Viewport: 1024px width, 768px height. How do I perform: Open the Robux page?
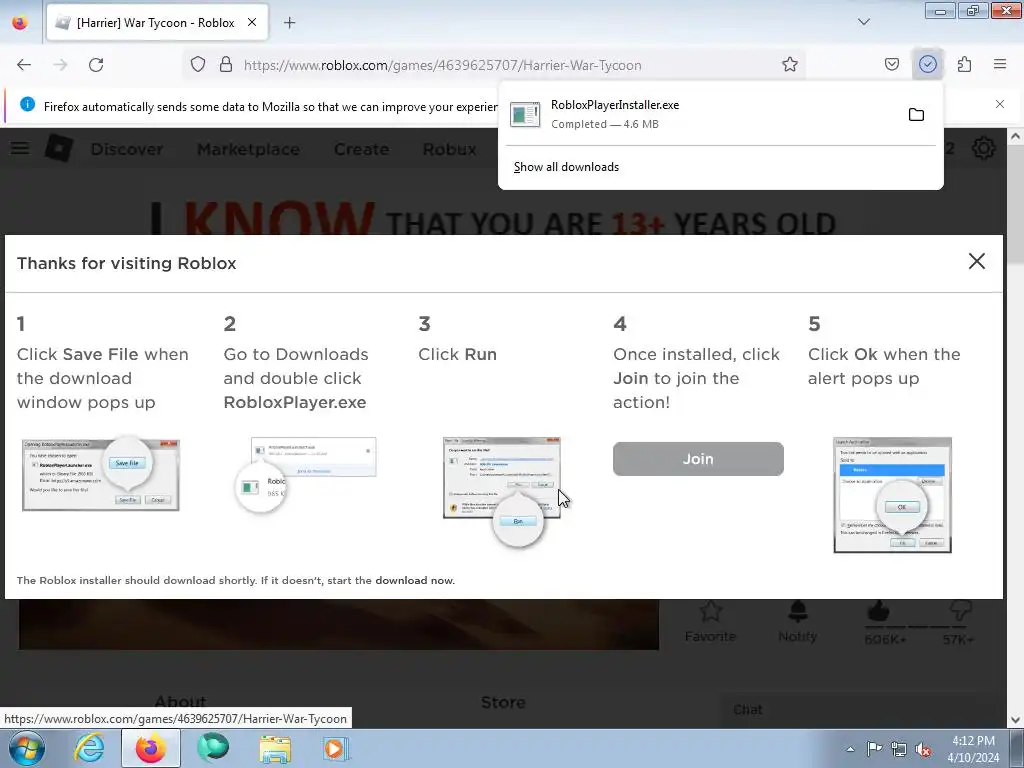pos(449,150)
